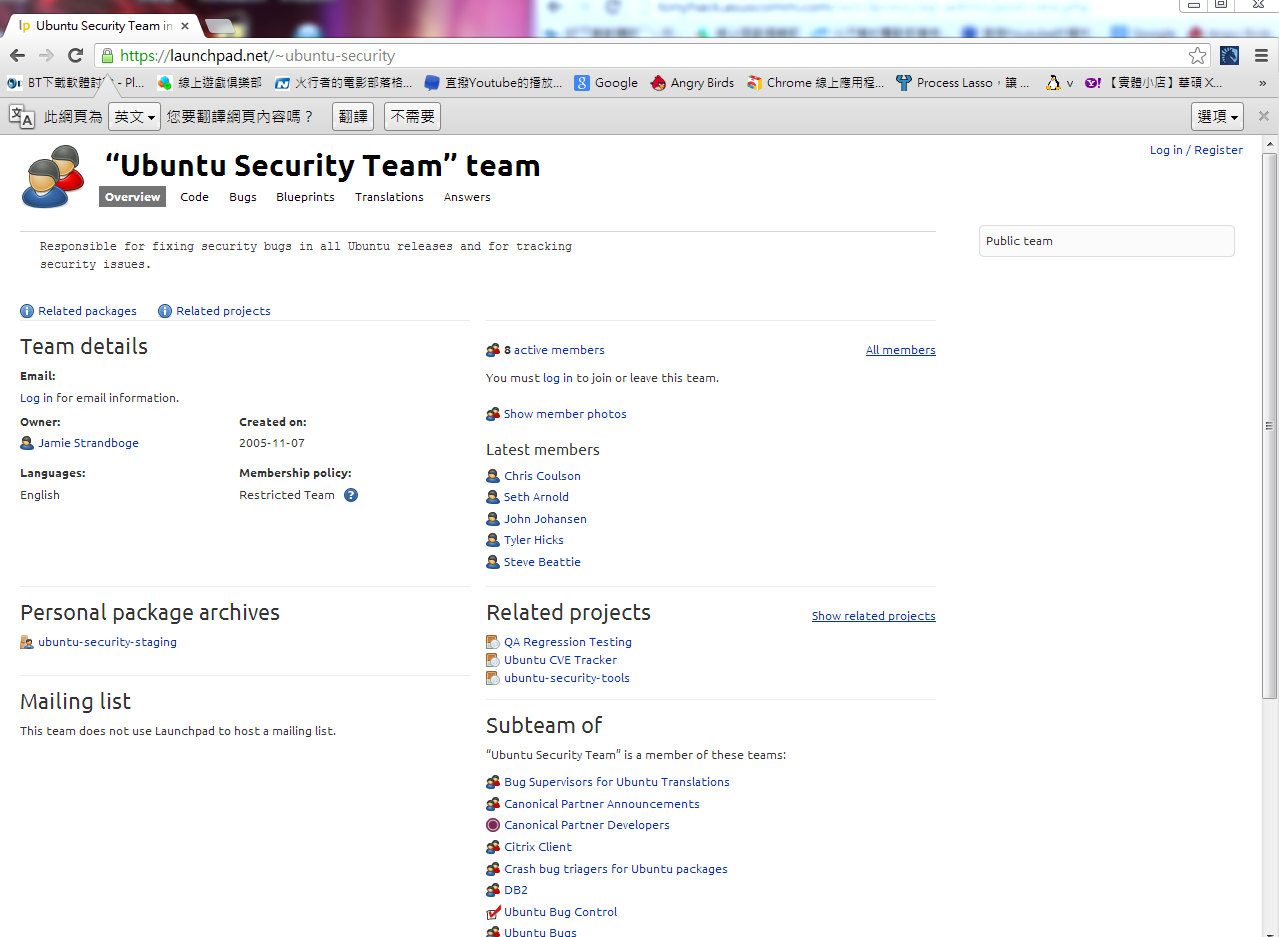
Task: Click the help icon next to Restricted Team
Action: click(x=351, y=495)
